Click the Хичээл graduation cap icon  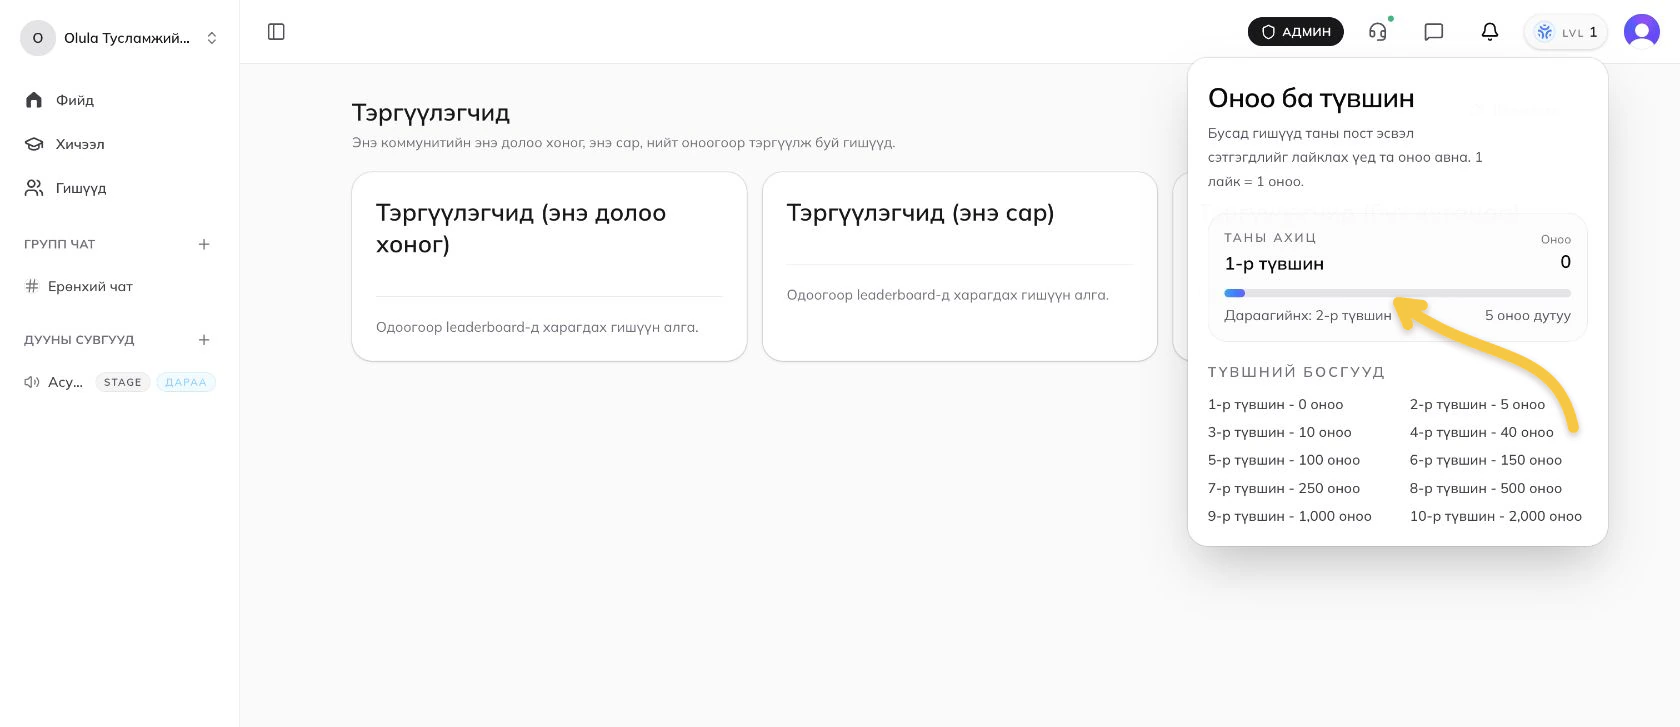(34, 144)
